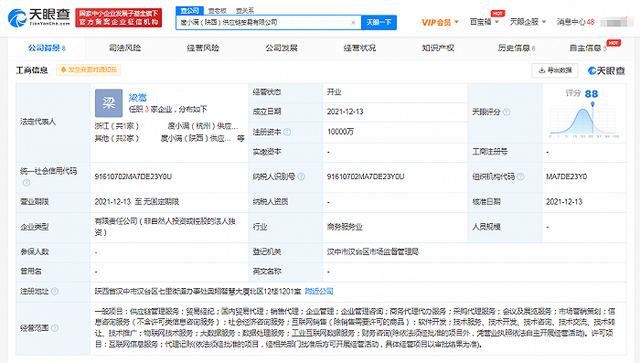This screenshot has height=363, width=640.
Task: Click the 开业 business status value
Action: tap(334, 92)
